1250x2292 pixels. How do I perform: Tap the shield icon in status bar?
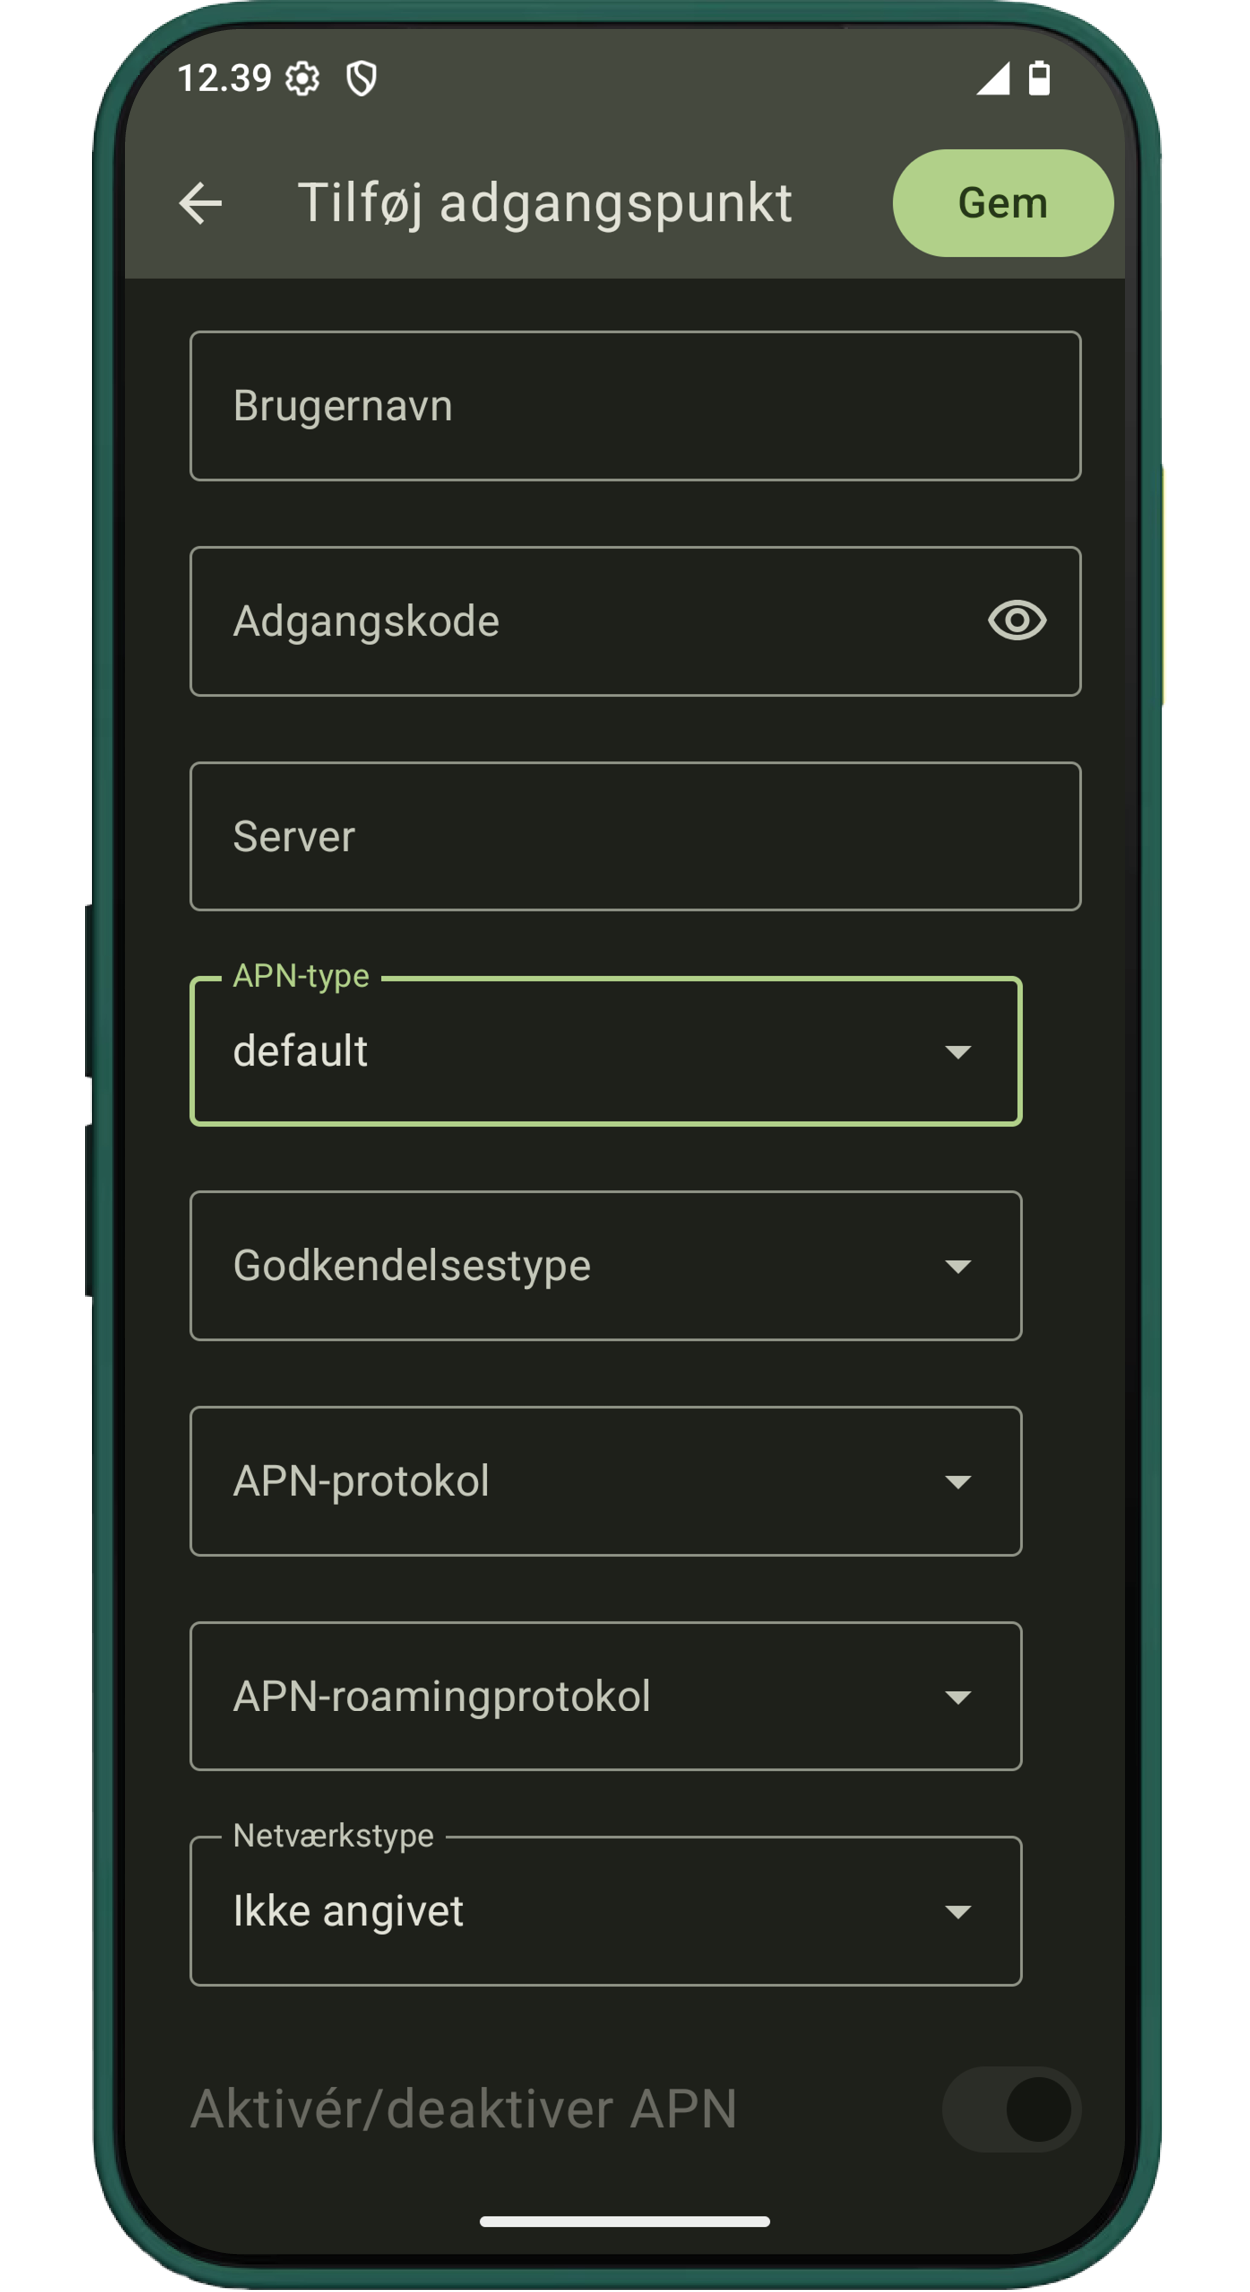[x=361, y=78]
